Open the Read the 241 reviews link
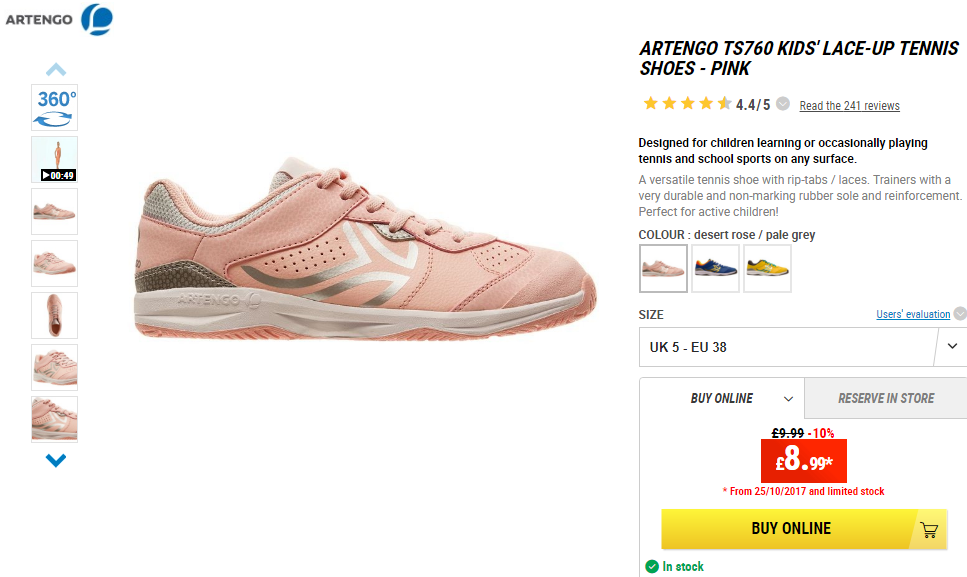Image resolution: width=967 pixels, height=577 pixels. [849, 105]
